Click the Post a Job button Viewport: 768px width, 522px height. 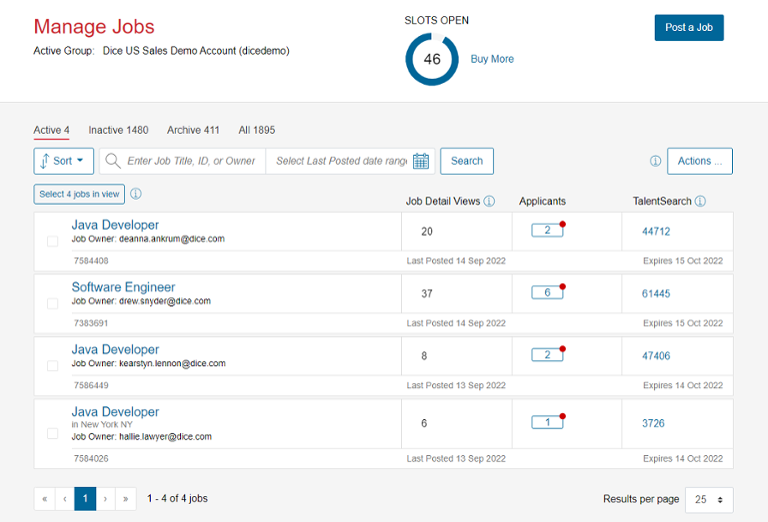[689, 27]
